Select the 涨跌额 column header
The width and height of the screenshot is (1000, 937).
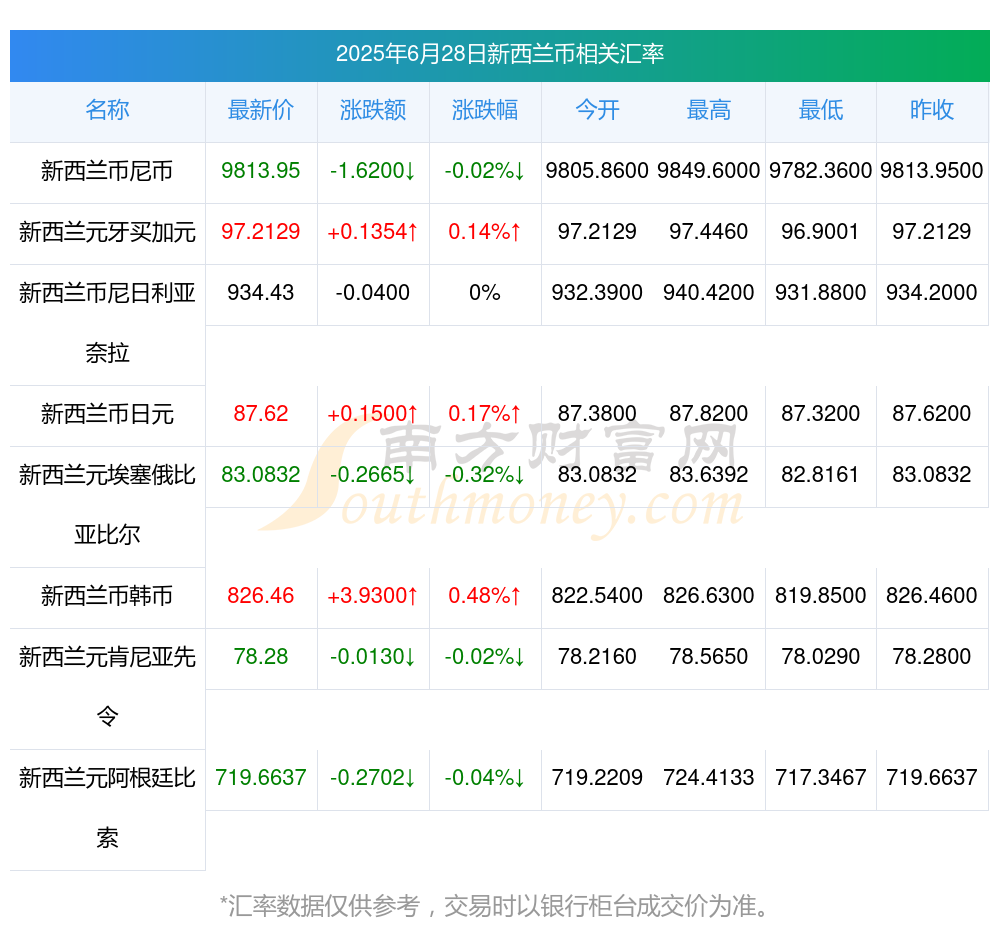tap(373, 110)
